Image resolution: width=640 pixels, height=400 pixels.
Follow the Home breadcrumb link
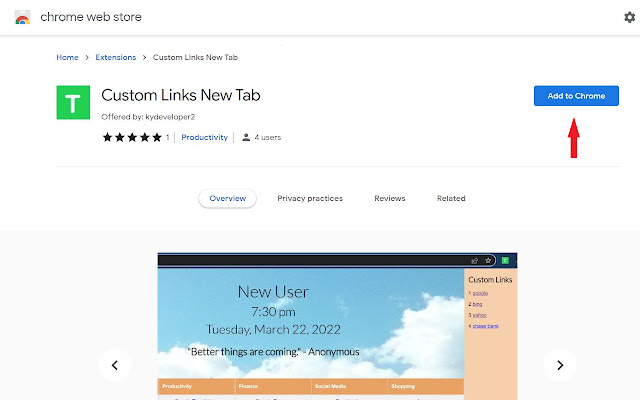(67, 57)
